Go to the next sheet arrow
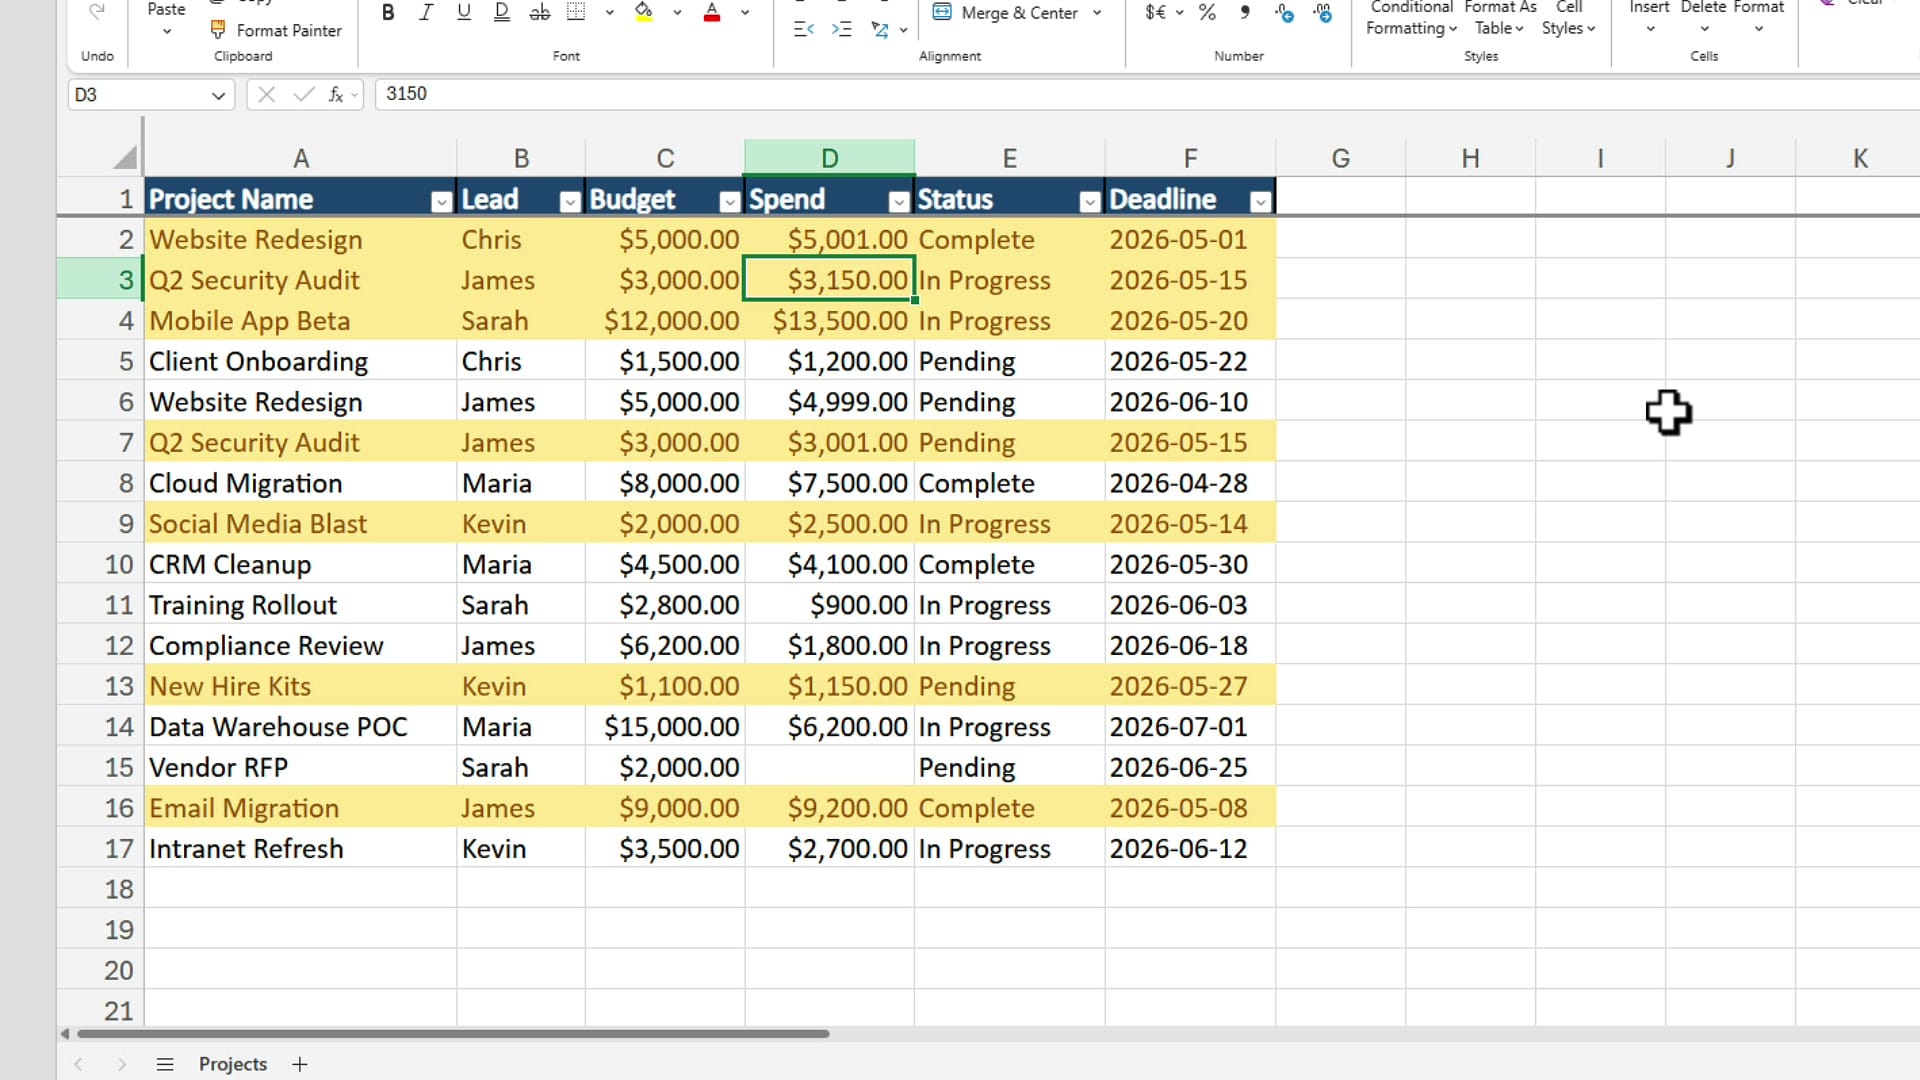The width and height of the screenshot is (1920, 1080). click(x=122, y=1064)
